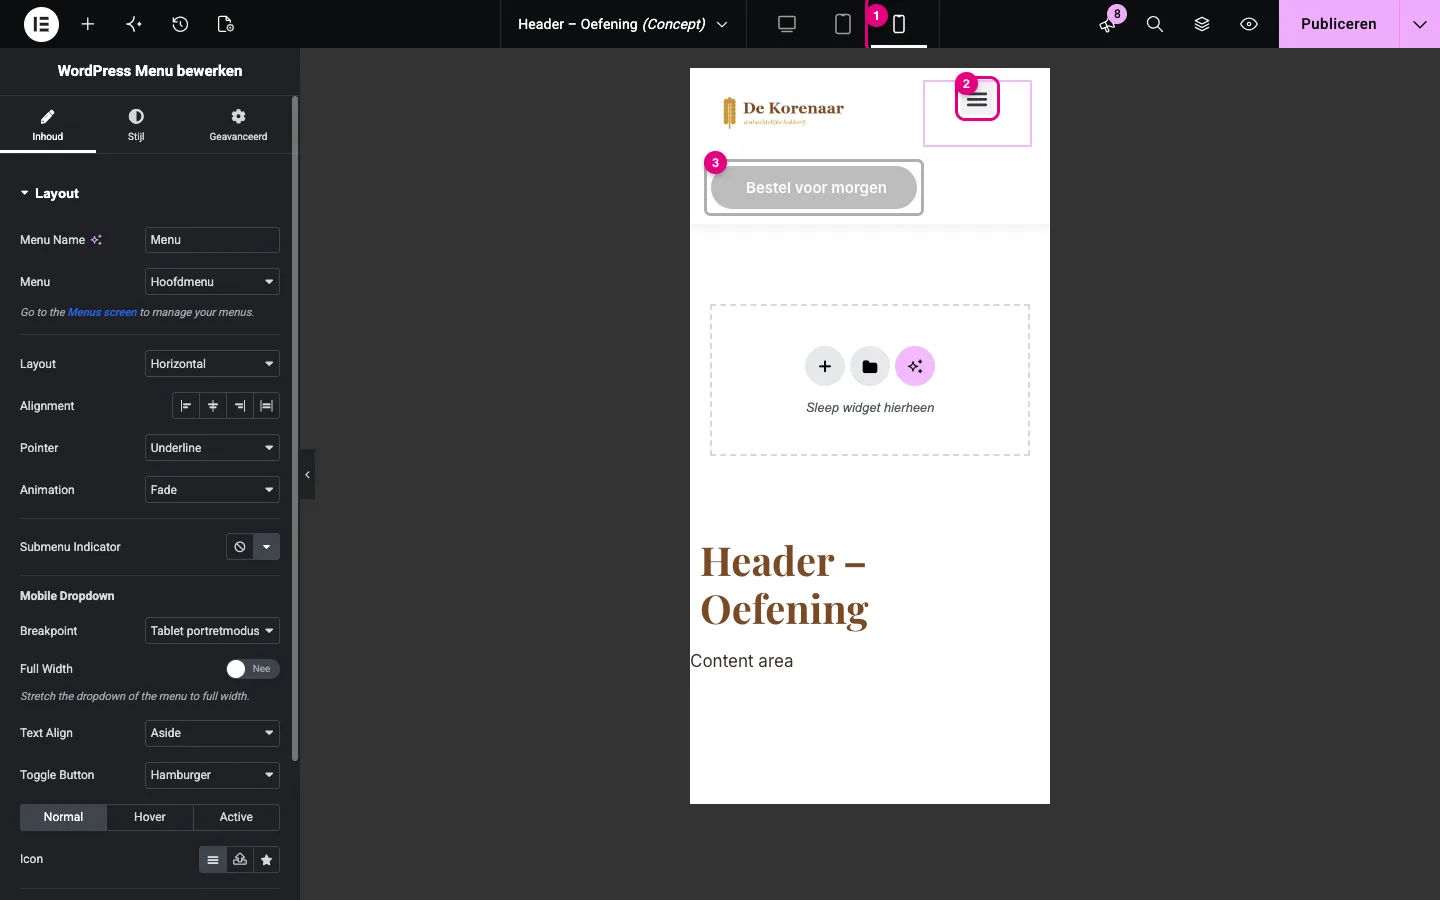Open the Menu dropdown showing Hoofdmenu
Screen dimensions: 1440x900
(212, 282)
